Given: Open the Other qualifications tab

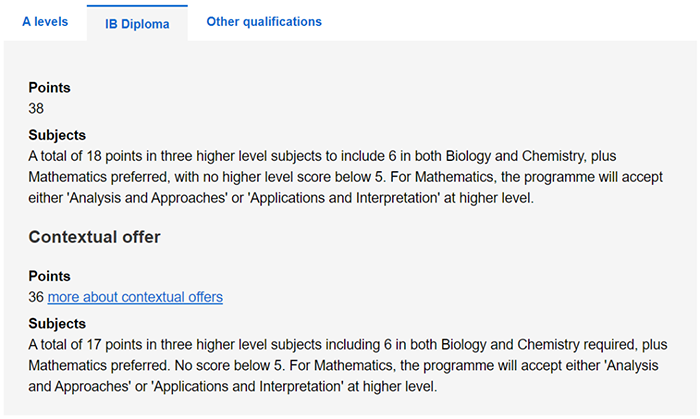Looking at the screenshot, I should (x=264, y=21).
